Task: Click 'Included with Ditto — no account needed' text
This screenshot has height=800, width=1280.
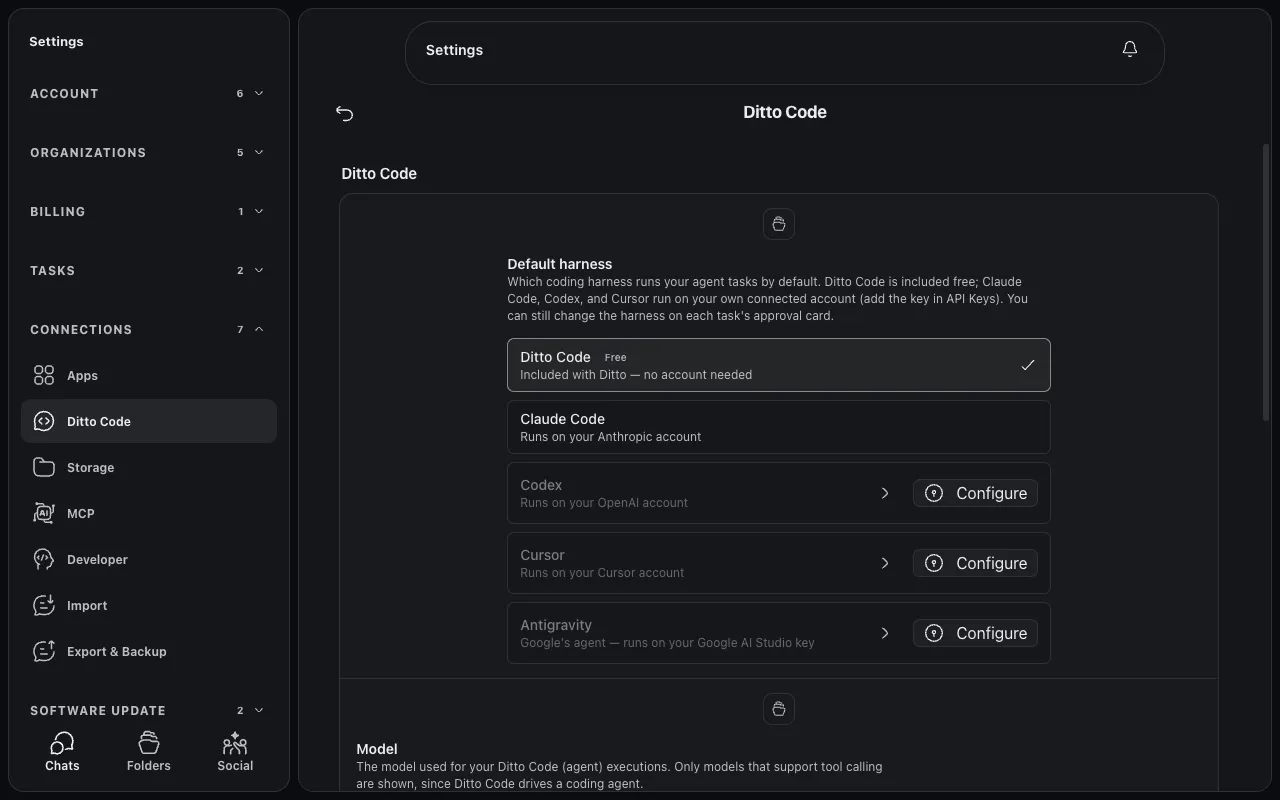Action: 636,375
